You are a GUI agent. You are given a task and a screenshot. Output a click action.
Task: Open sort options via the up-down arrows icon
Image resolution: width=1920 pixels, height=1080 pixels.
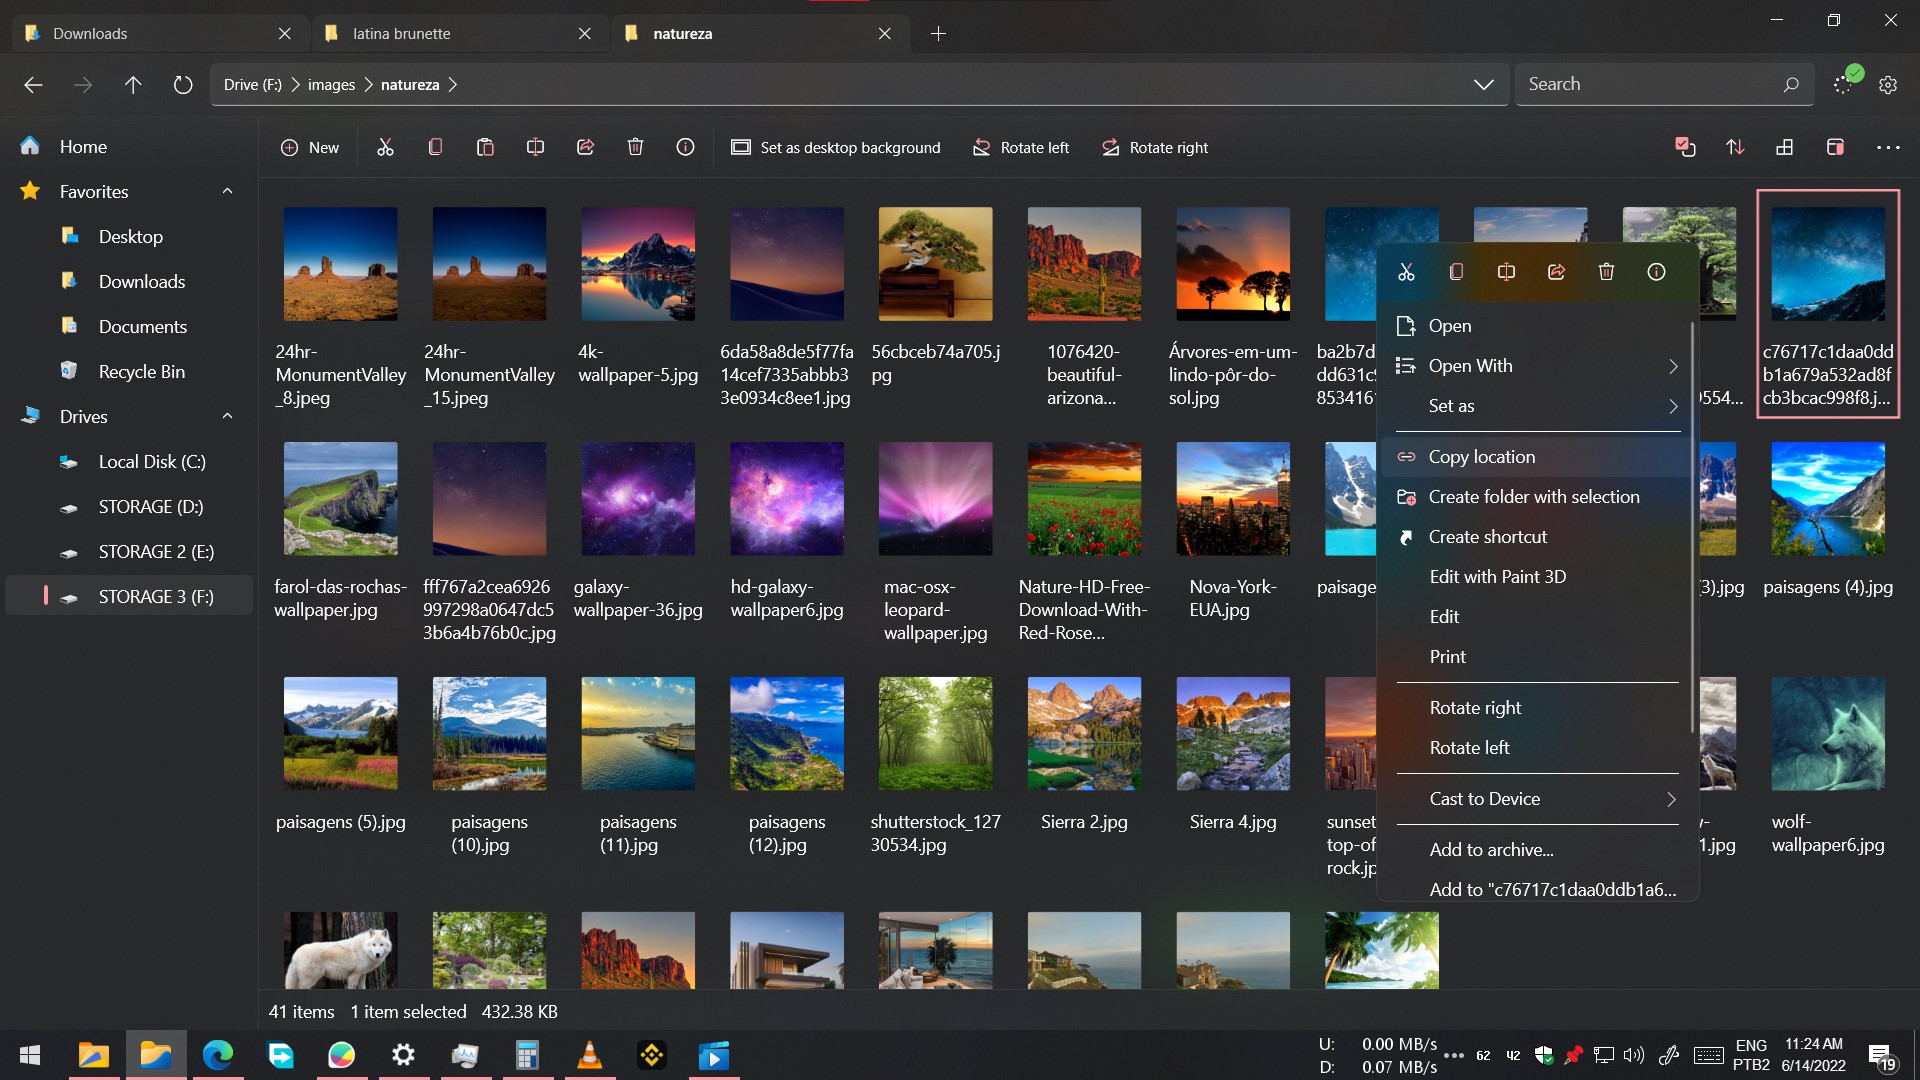coord(1736,147)
